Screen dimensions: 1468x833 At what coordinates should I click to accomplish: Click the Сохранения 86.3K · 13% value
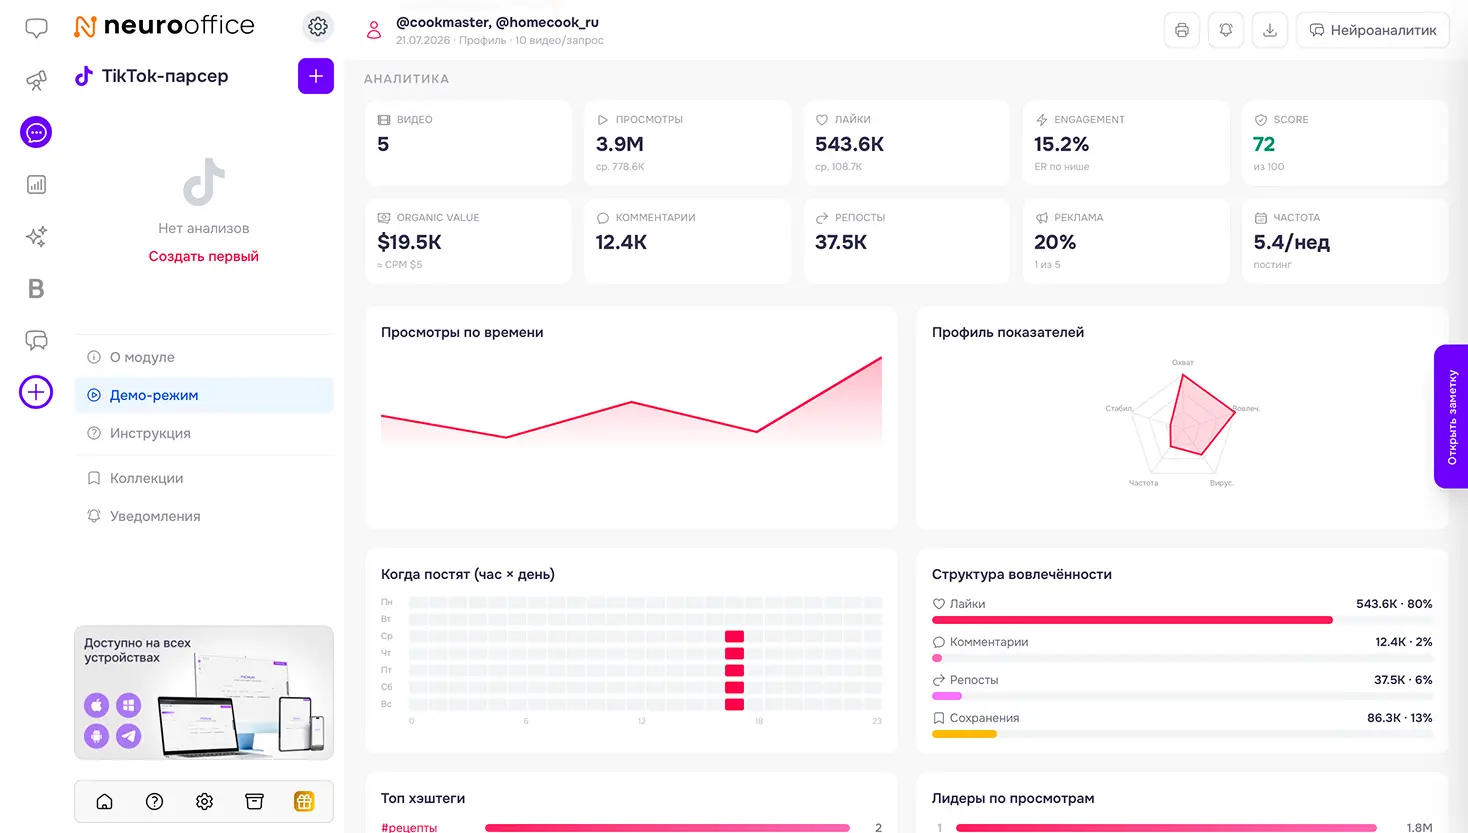point(1399,718)
